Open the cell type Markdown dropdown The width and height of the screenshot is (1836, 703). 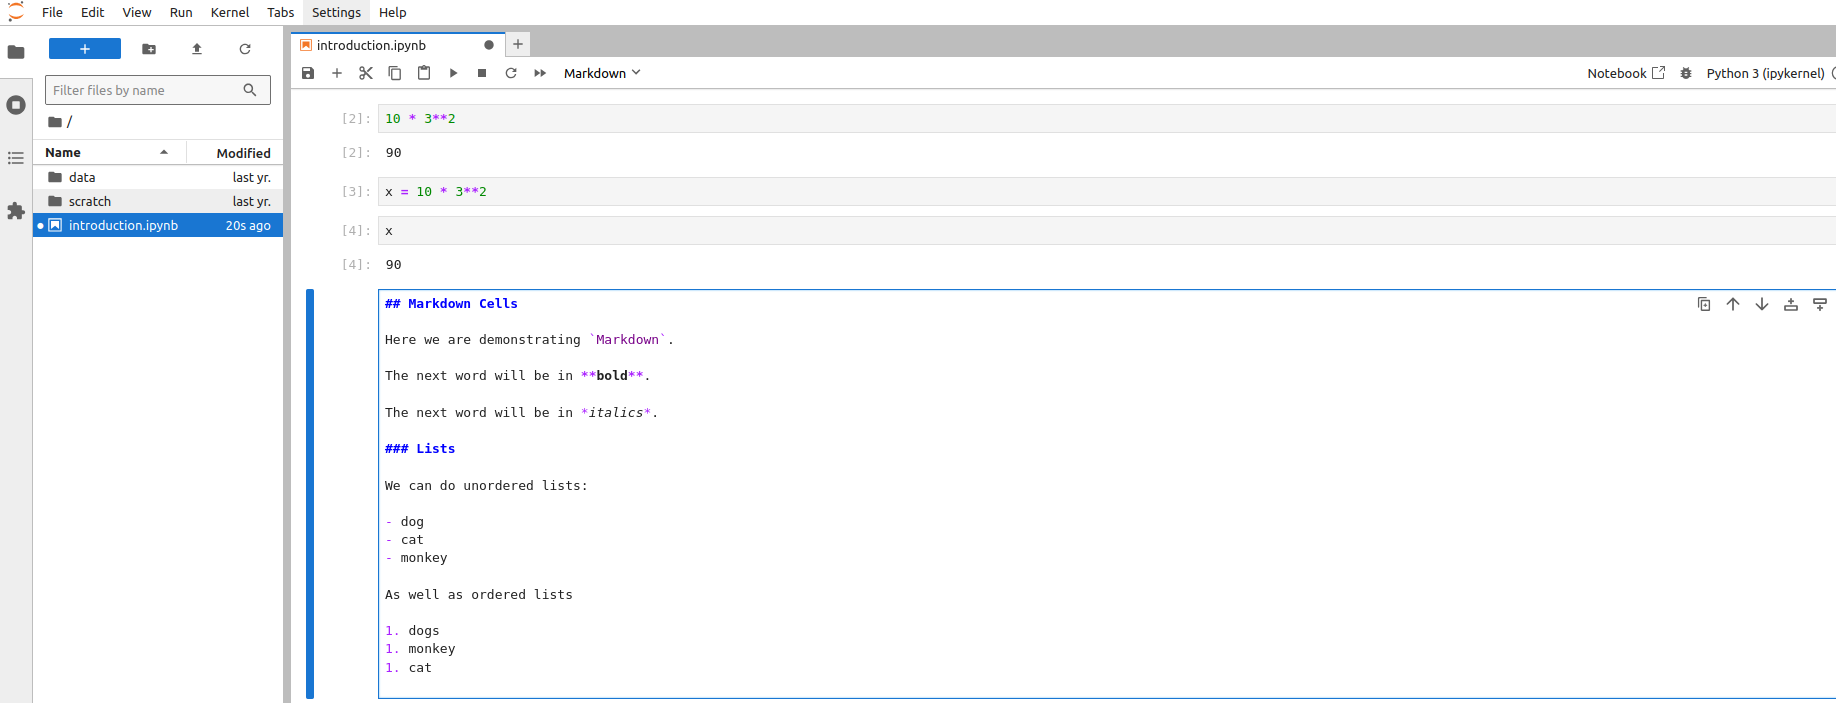602,73
